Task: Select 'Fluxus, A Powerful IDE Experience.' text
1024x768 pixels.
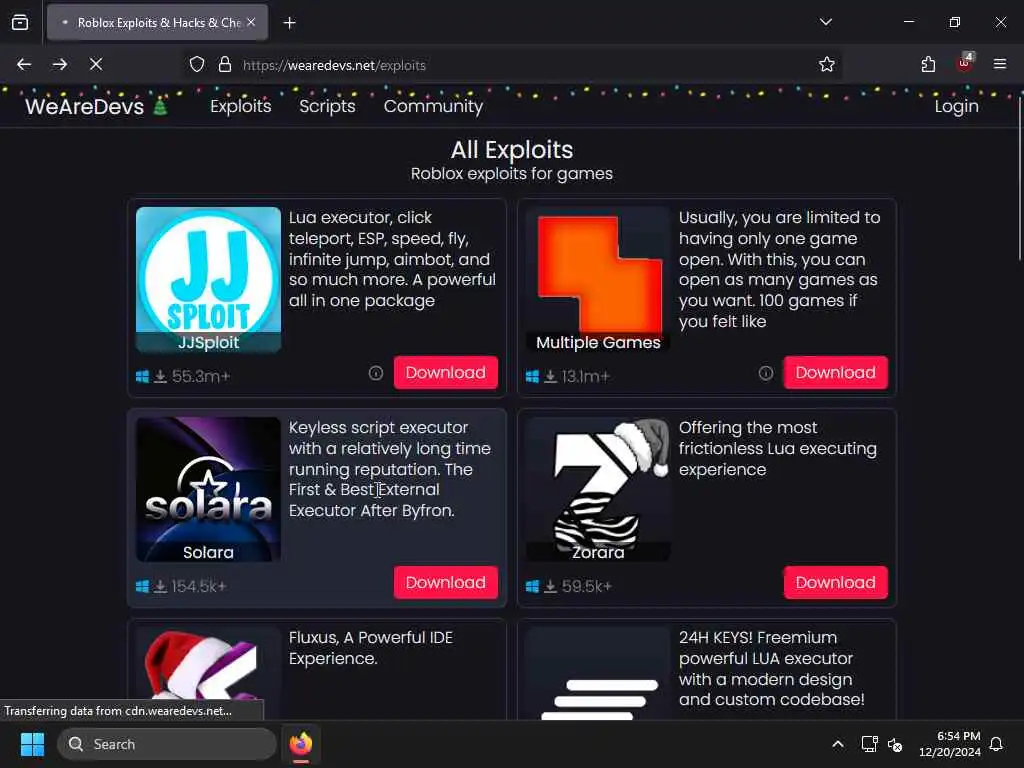Action: 370,648
